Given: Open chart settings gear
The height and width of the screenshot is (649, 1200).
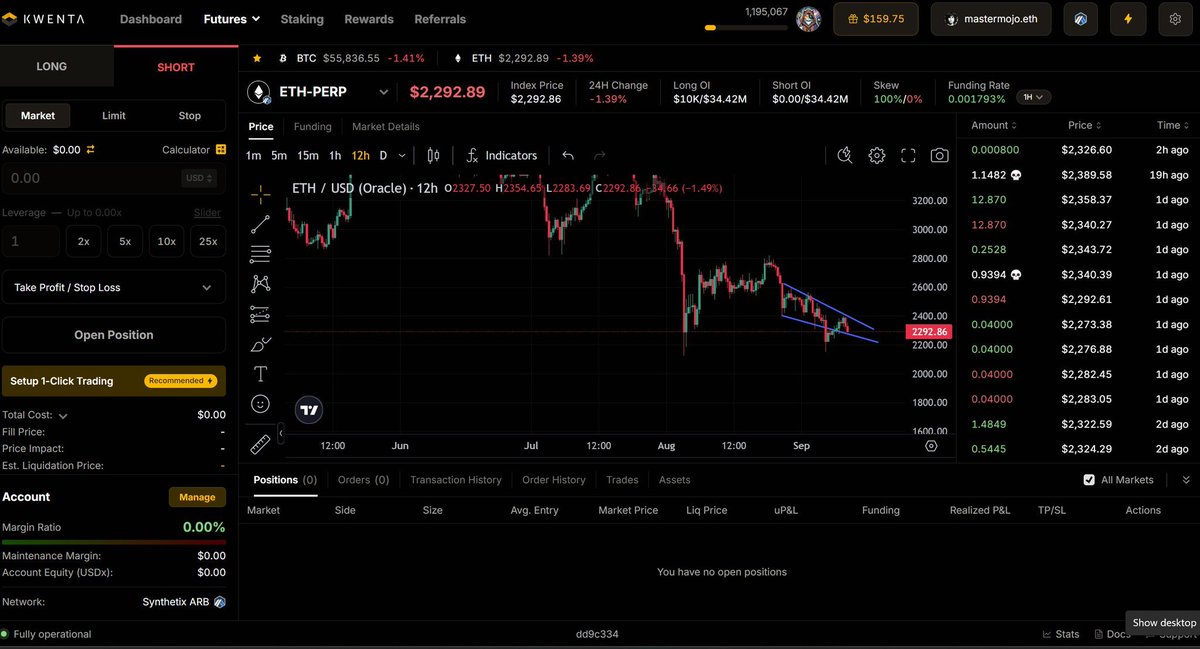Looking at the screenshot, I should click(877, 155).
